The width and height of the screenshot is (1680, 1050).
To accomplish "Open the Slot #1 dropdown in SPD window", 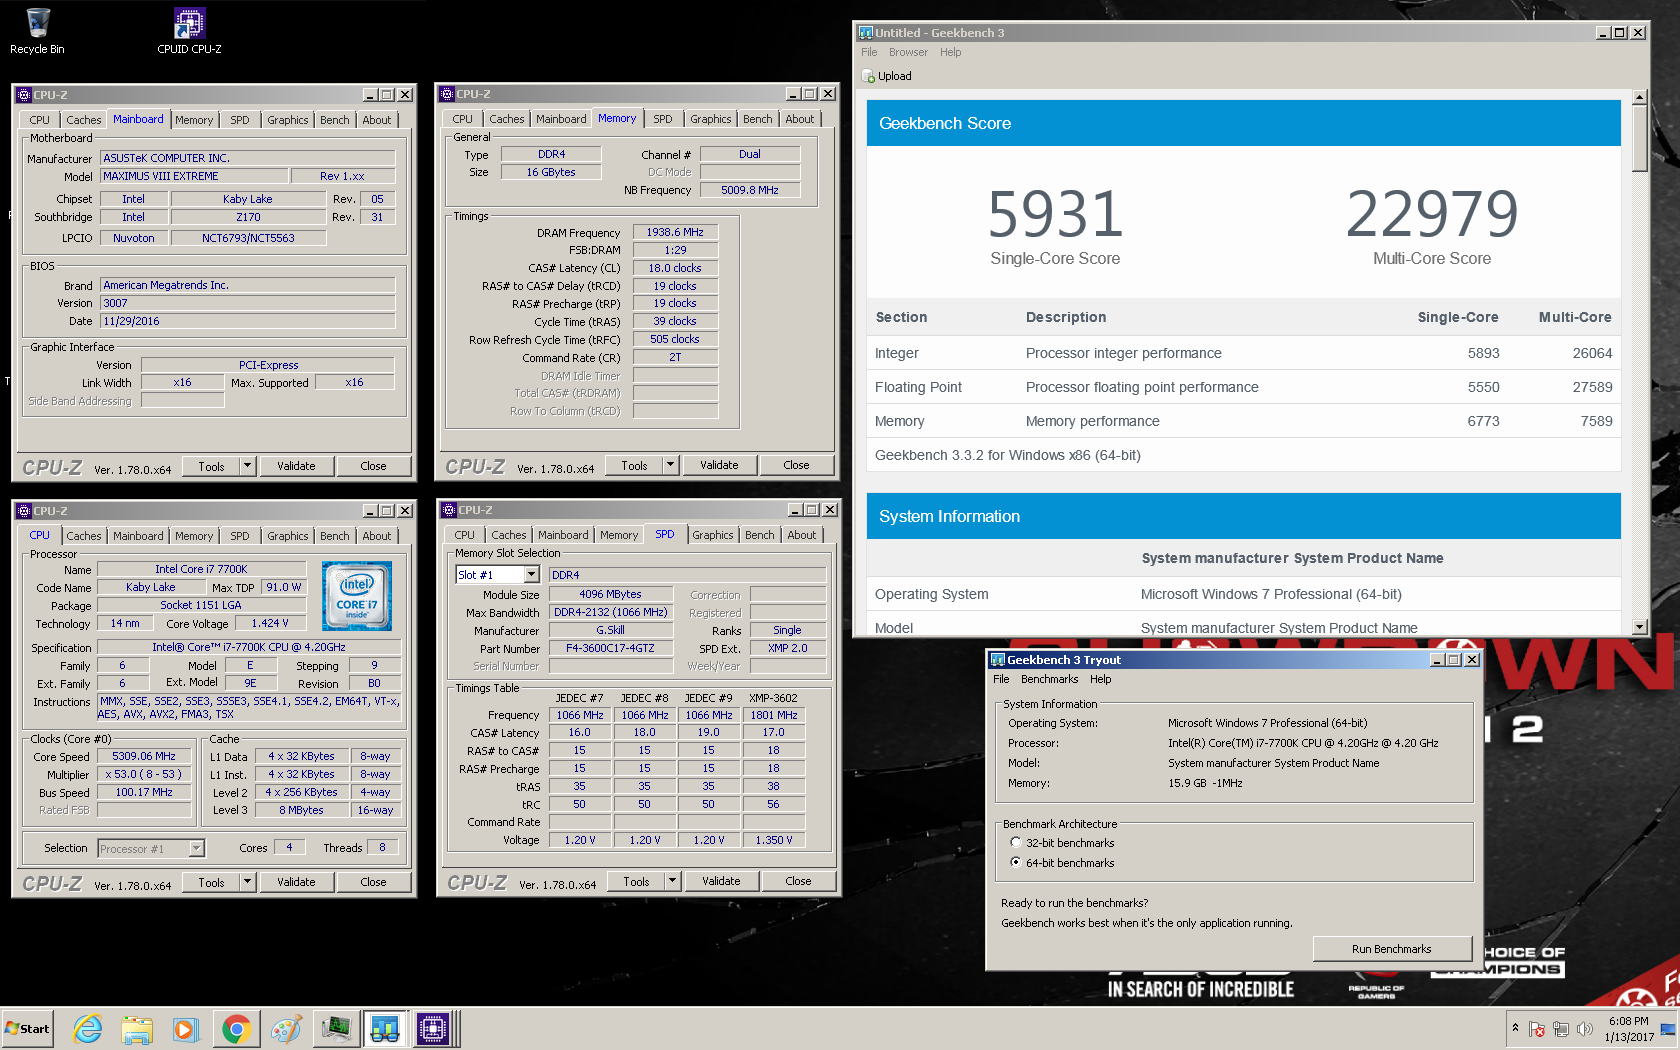I will (532, 575).
